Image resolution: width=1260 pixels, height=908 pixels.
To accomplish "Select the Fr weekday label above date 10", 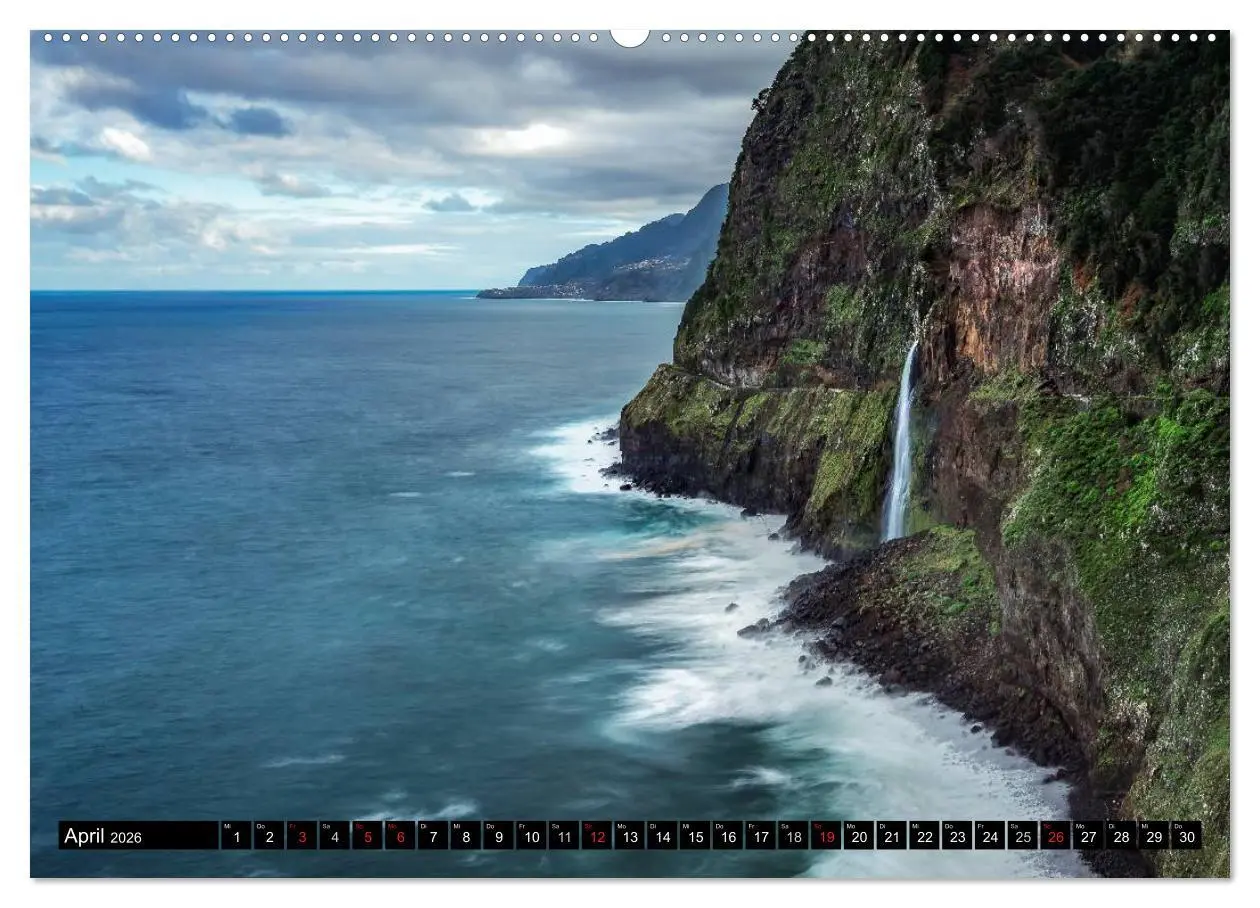I will point(522,824).
